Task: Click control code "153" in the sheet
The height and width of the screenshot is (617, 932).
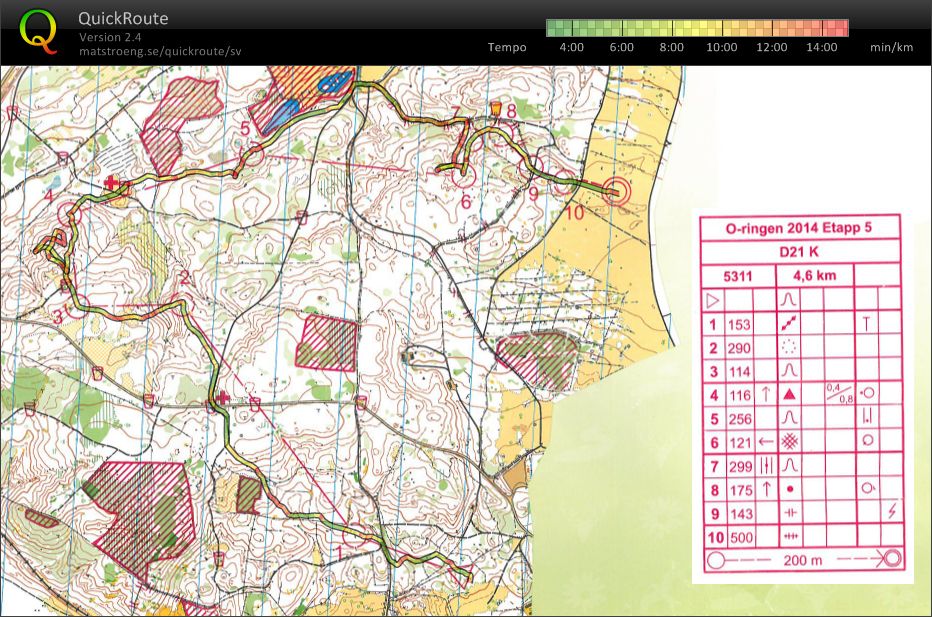Action: 739,325
